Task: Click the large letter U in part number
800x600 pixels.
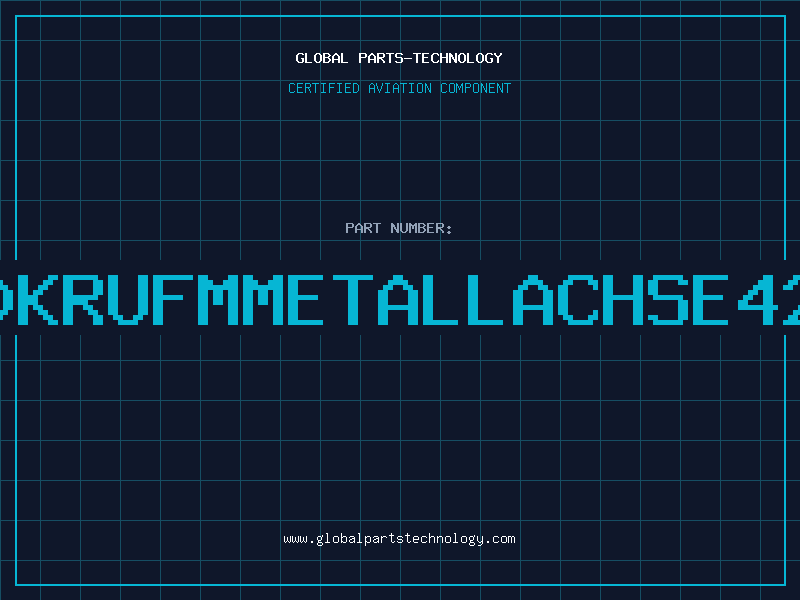Action: [128, 299]
